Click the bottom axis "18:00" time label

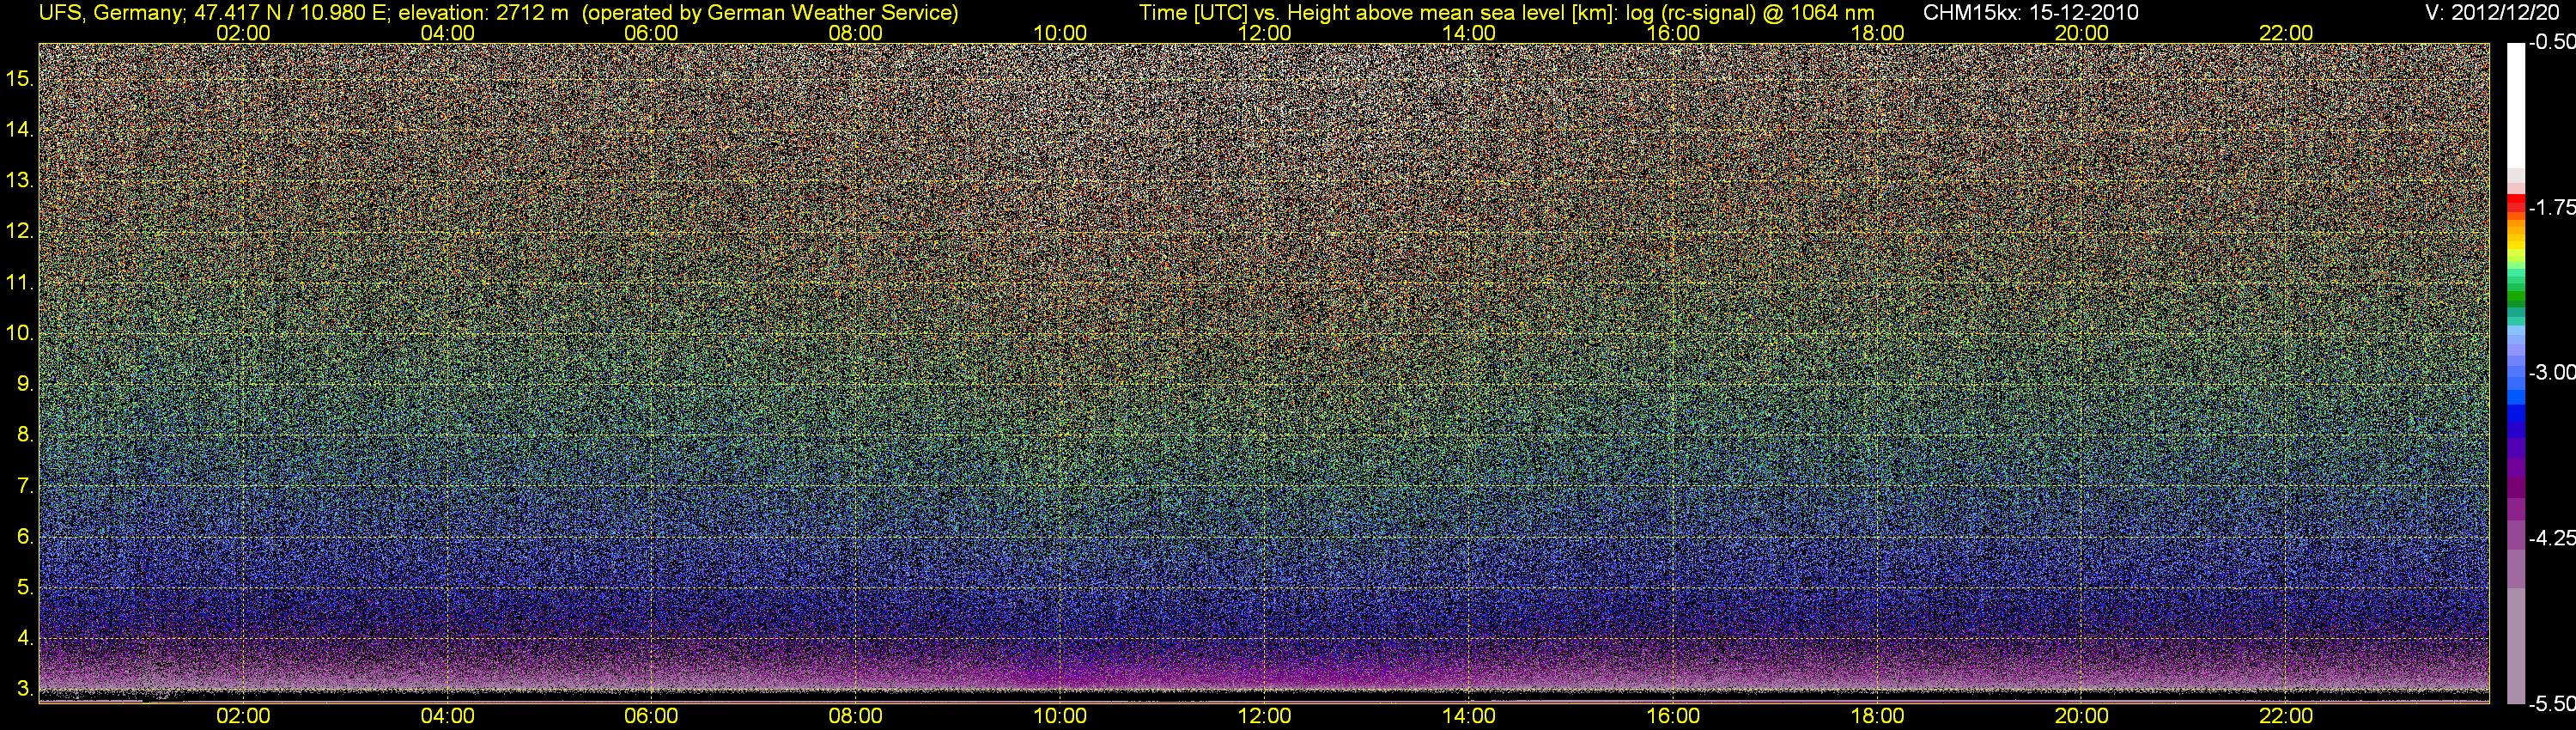coord(1877,716)
